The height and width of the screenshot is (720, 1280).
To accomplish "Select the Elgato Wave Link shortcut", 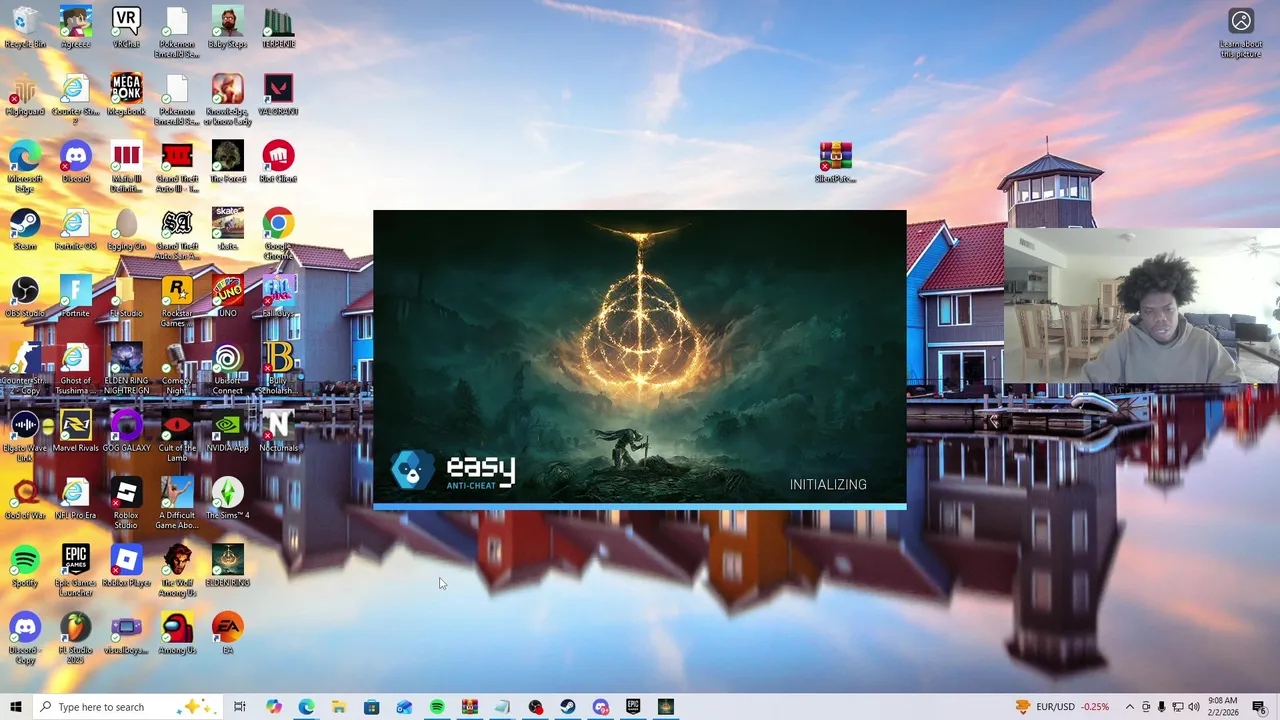I will click(x=25, y=436).
